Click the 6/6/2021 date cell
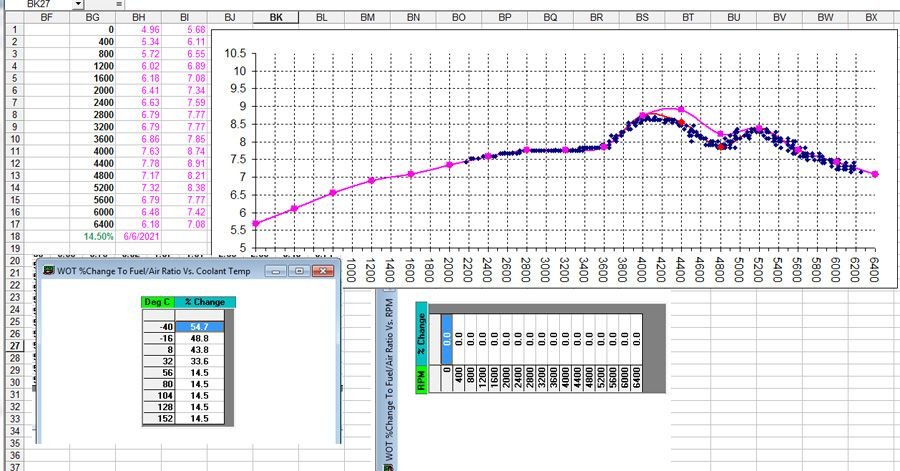Viewport: 900px width, 471px height. pyautogui.click(x=140, y=237)
